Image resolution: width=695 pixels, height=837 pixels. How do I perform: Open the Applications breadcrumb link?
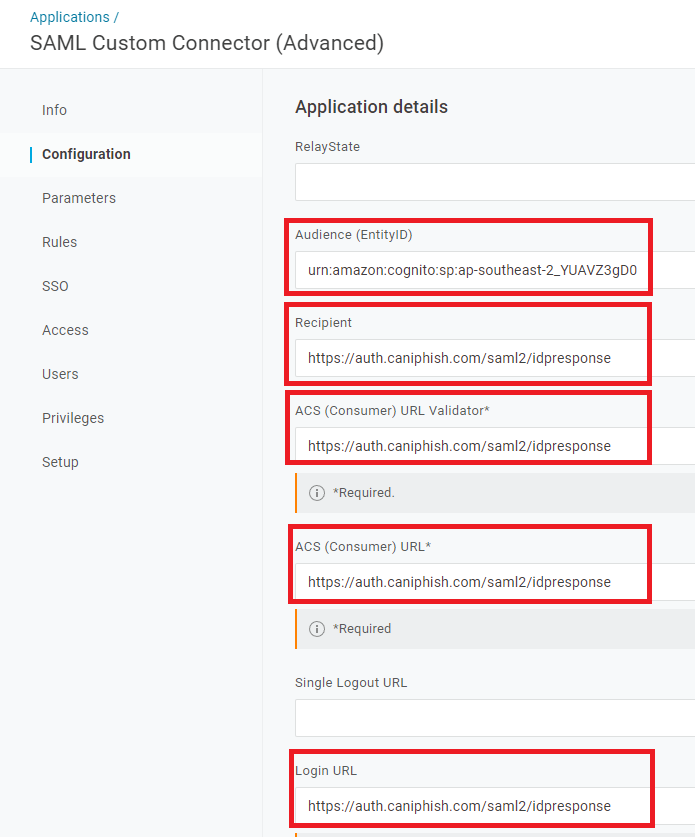click(69, 17)
